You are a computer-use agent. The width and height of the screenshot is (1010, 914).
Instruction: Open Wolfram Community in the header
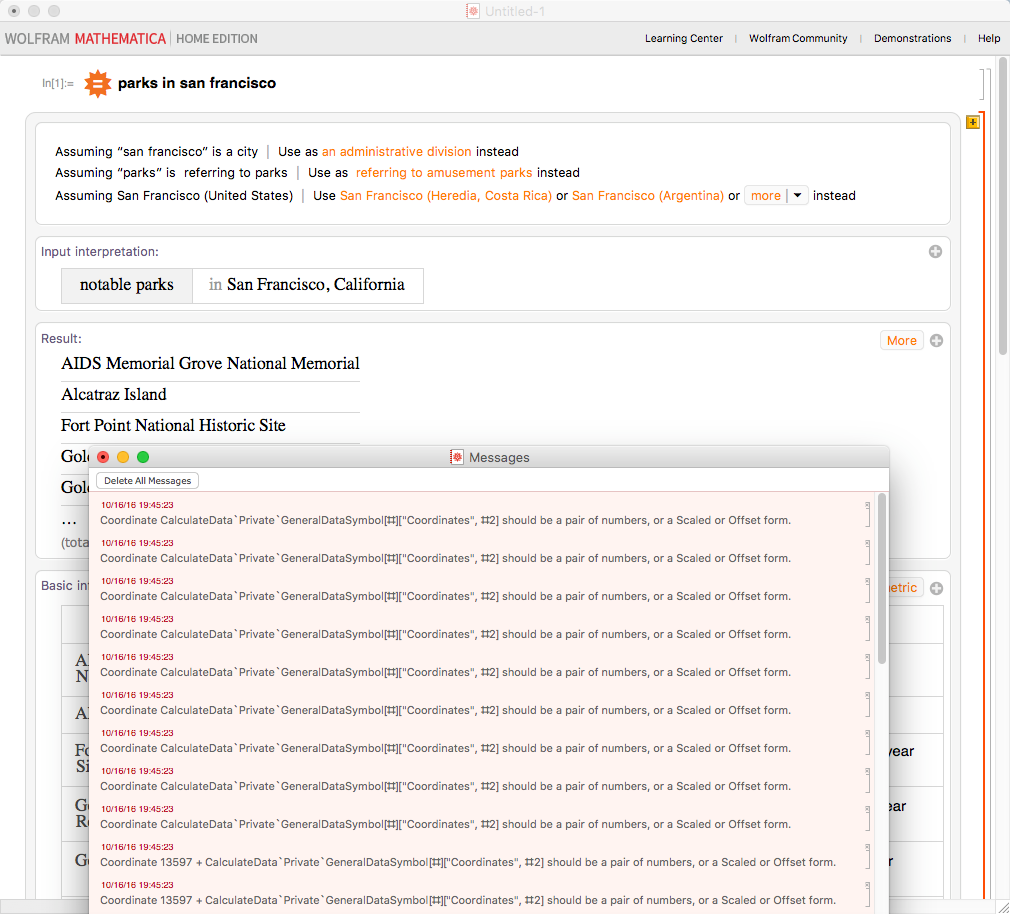tap(798, 39)
